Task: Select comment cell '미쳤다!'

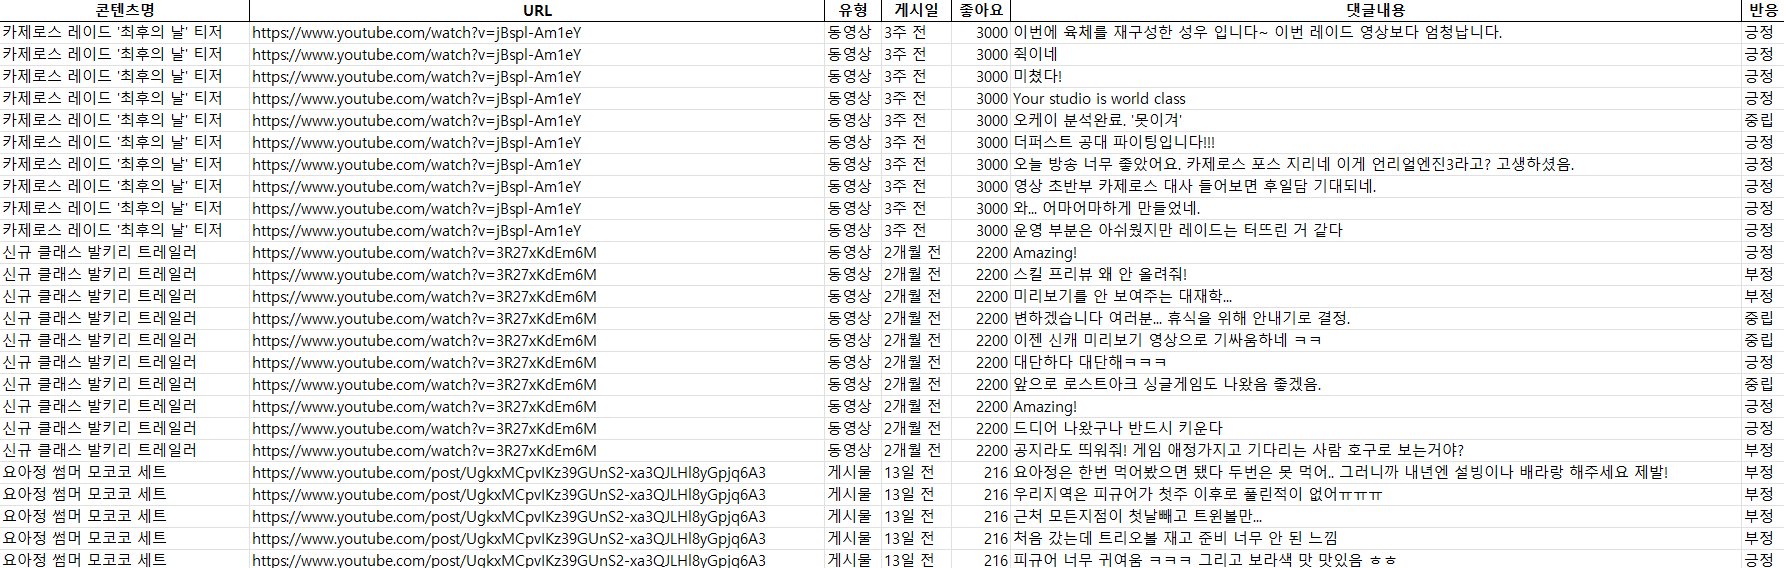Action: (x=1038, y=76)
